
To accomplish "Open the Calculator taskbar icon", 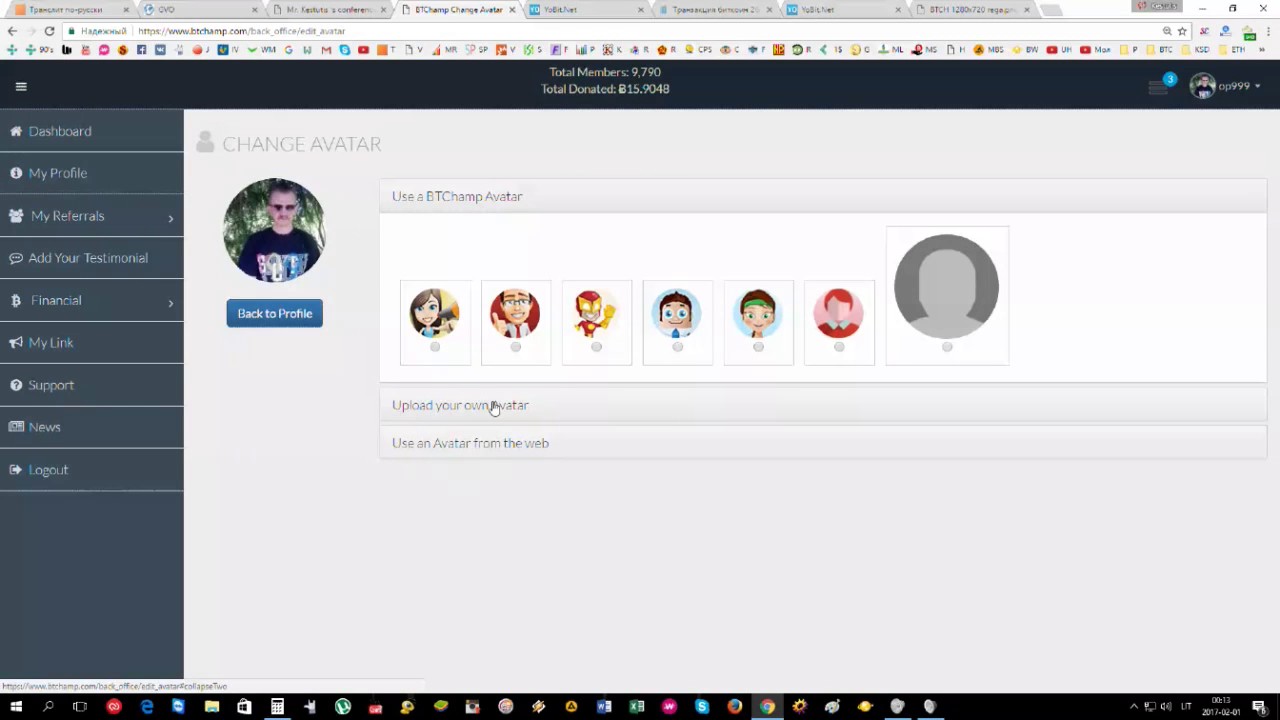I will tap(277, 707).
